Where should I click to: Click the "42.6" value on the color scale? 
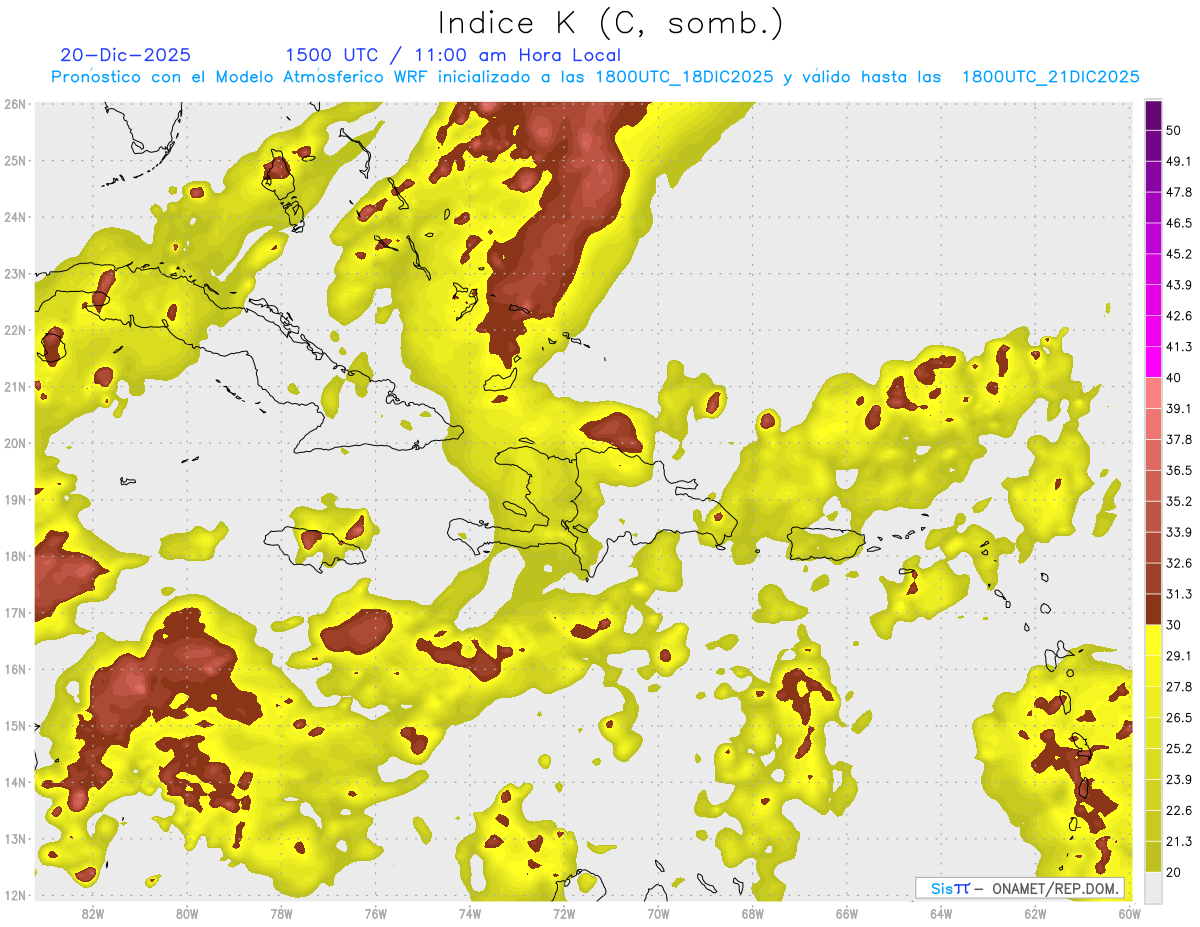click(1179, 316)
